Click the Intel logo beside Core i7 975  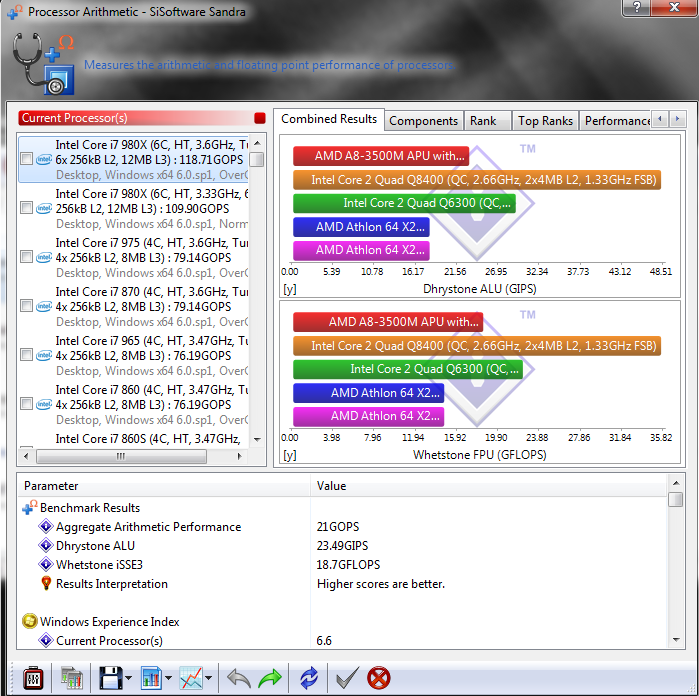[x=44, y=257]
